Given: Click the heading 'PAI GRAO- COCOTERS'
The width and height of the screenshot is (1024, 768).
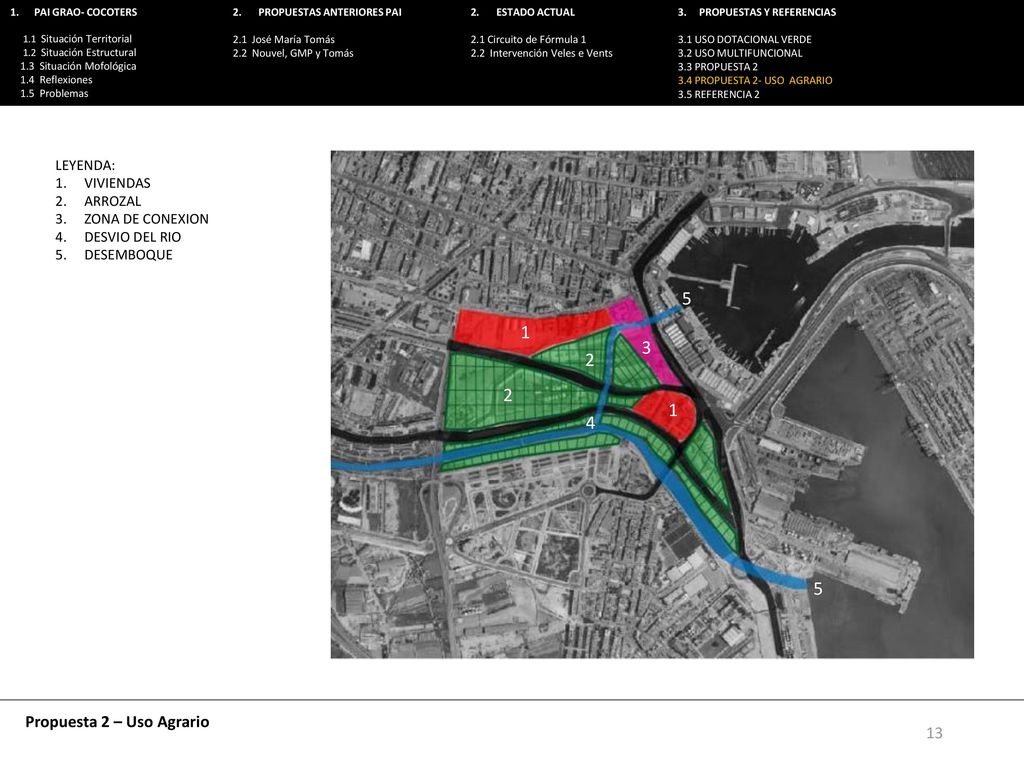Looking at the screenshot, I should (86, 12).
